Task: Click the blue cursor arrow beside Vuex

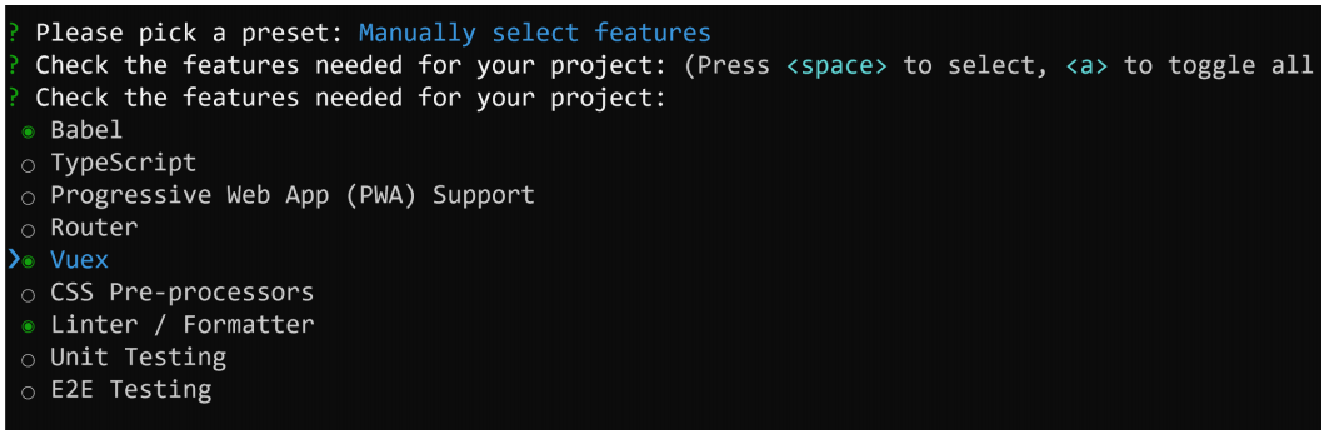Action: (x=13, y=261)
